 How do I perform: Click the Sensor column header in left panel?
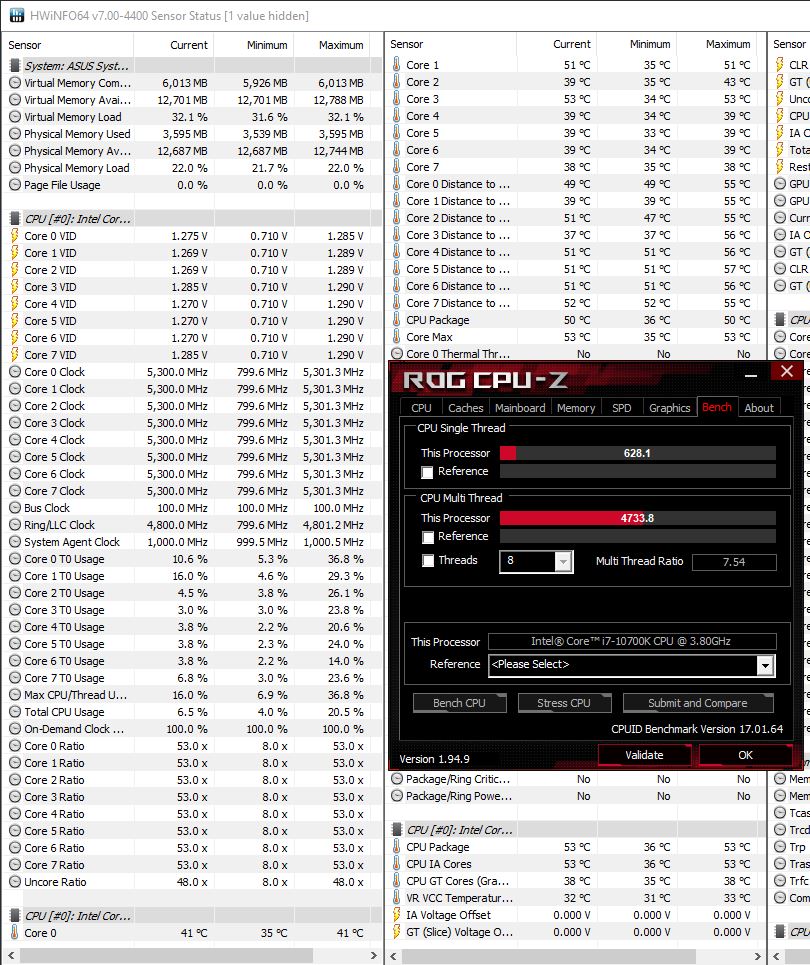[x=68, y=45]
